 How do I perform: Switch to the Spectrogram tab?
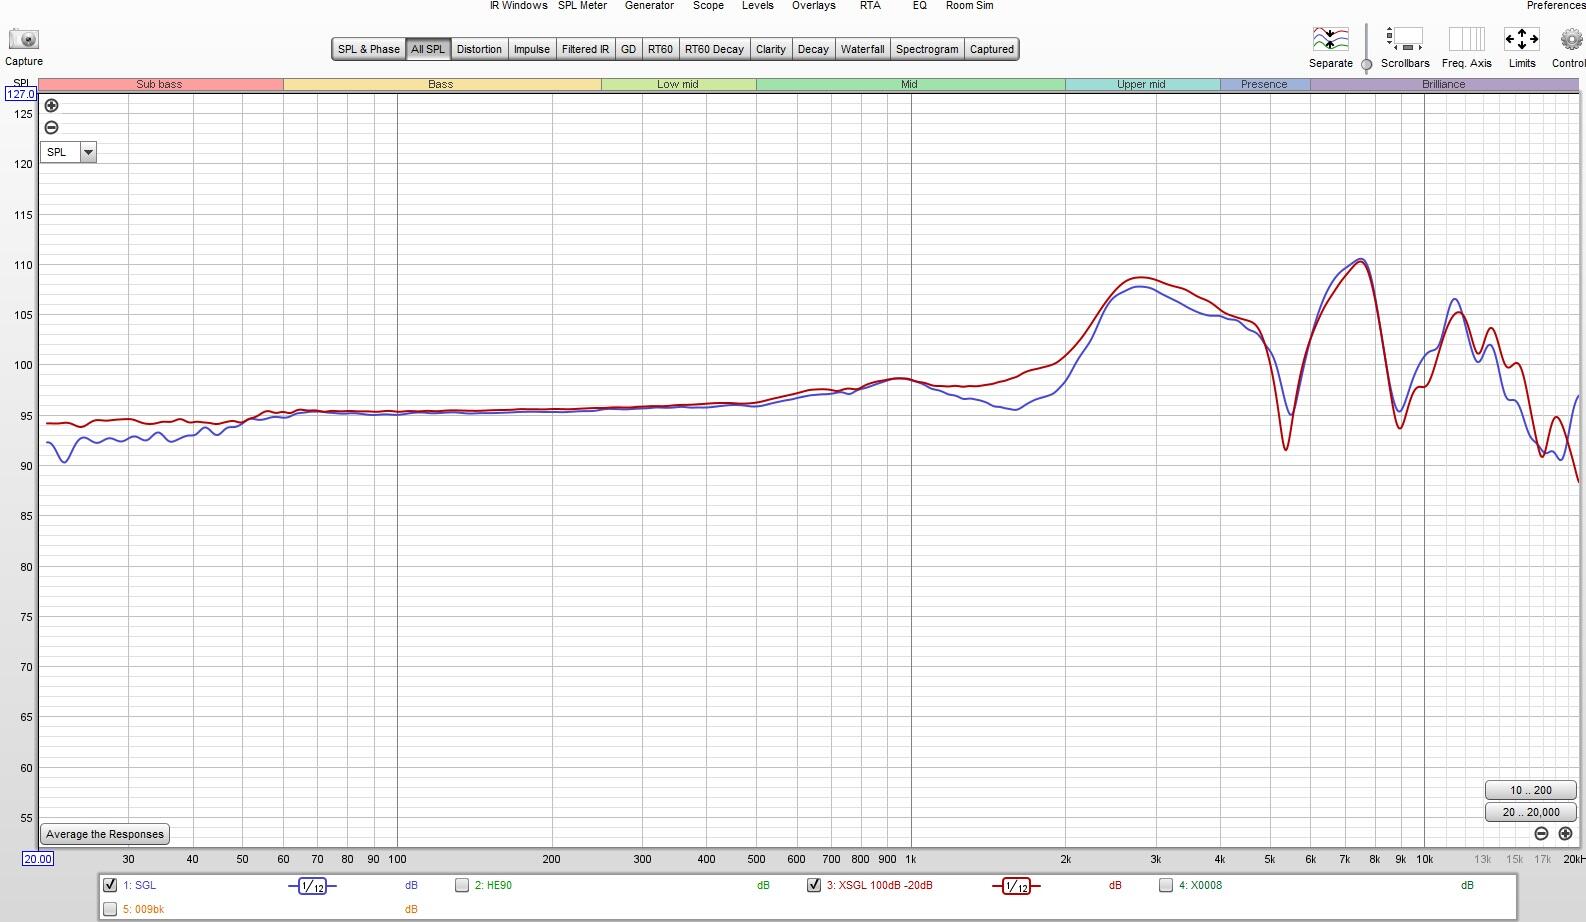926,49
